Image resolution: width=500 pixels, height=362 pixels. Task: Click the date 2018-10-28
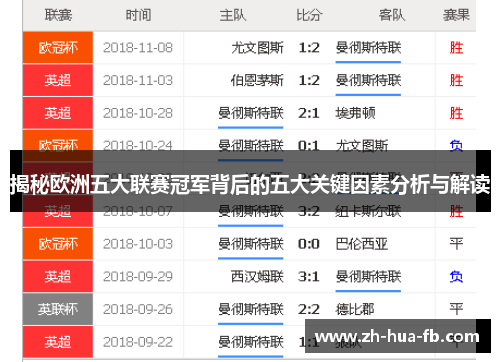(x=138, y=113)
